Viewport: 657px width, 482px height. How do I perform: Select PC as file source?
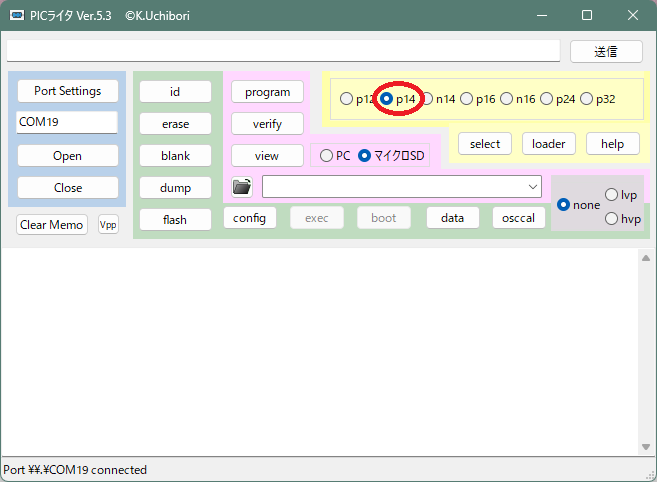[326, 156]
